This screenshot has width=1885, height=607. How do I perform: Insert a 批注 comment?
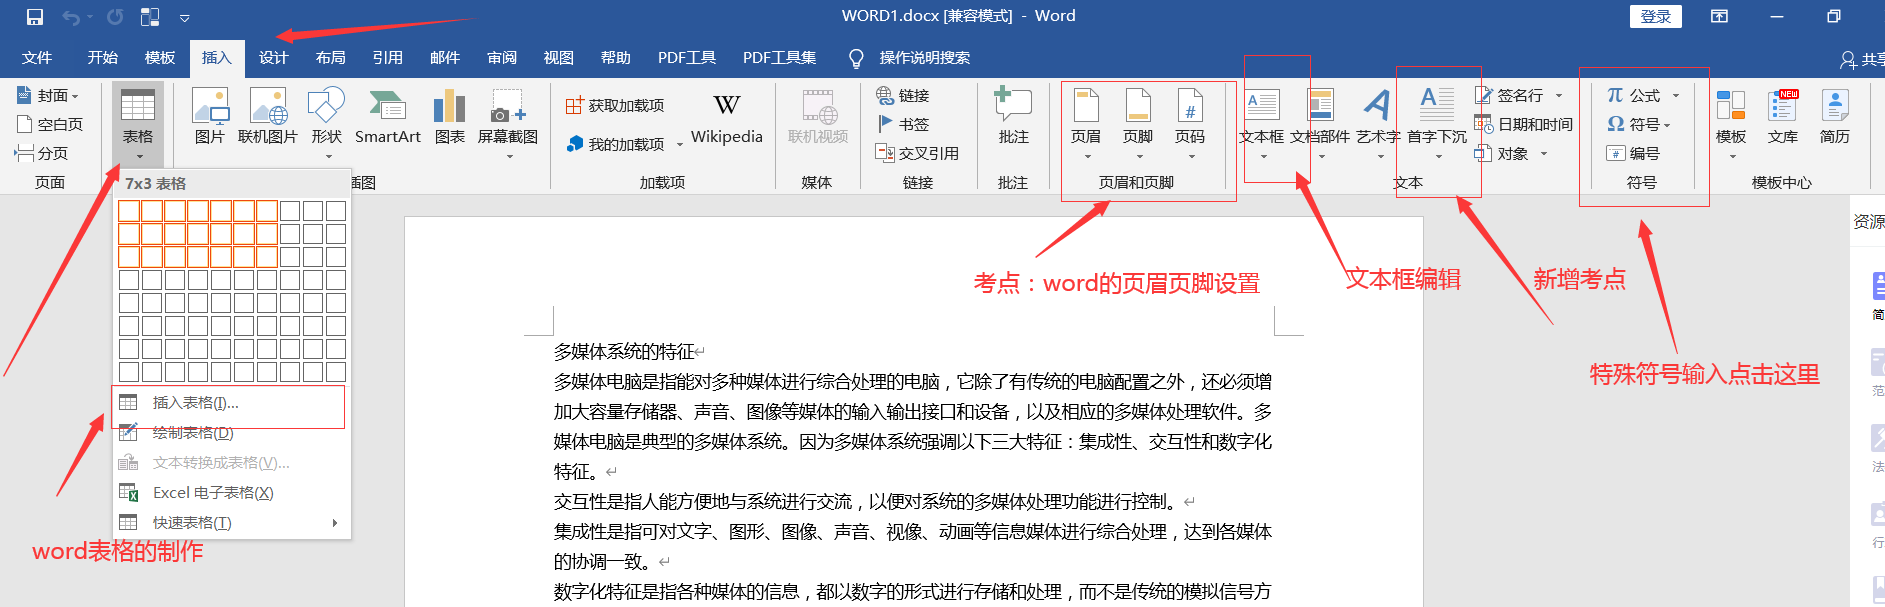[x=1013, y=116]
